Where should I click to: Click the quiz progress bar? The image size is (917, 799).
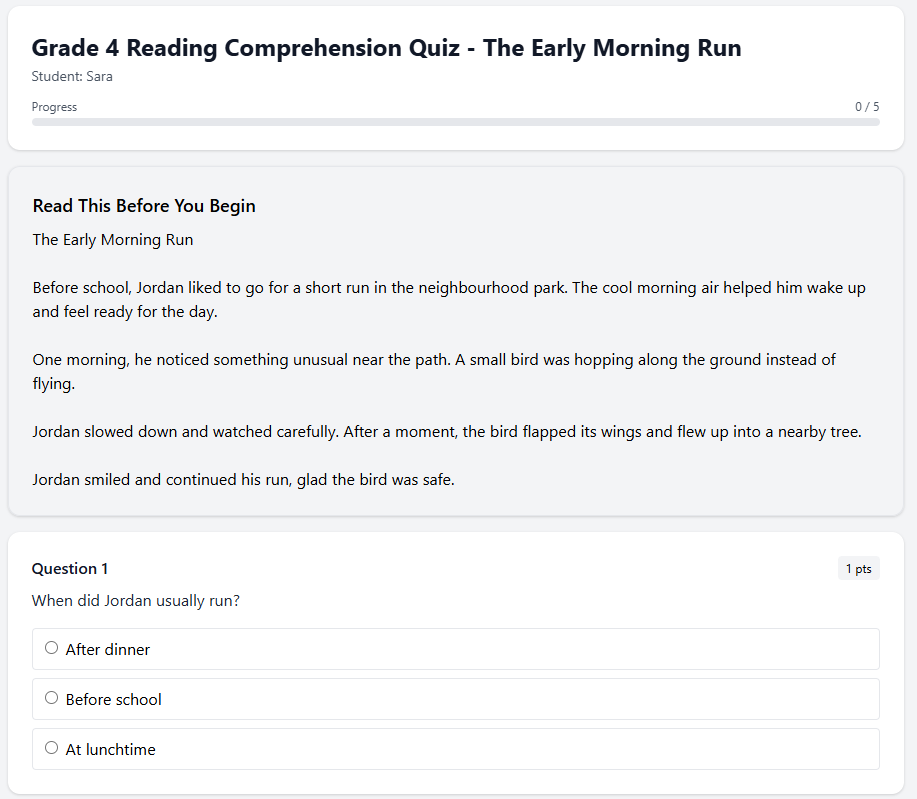[x=455, y=123]
